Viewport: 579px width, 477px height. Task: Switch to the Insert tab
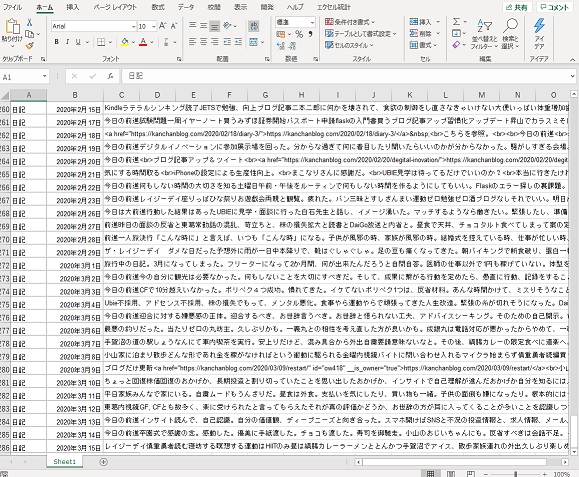point(72,7)
